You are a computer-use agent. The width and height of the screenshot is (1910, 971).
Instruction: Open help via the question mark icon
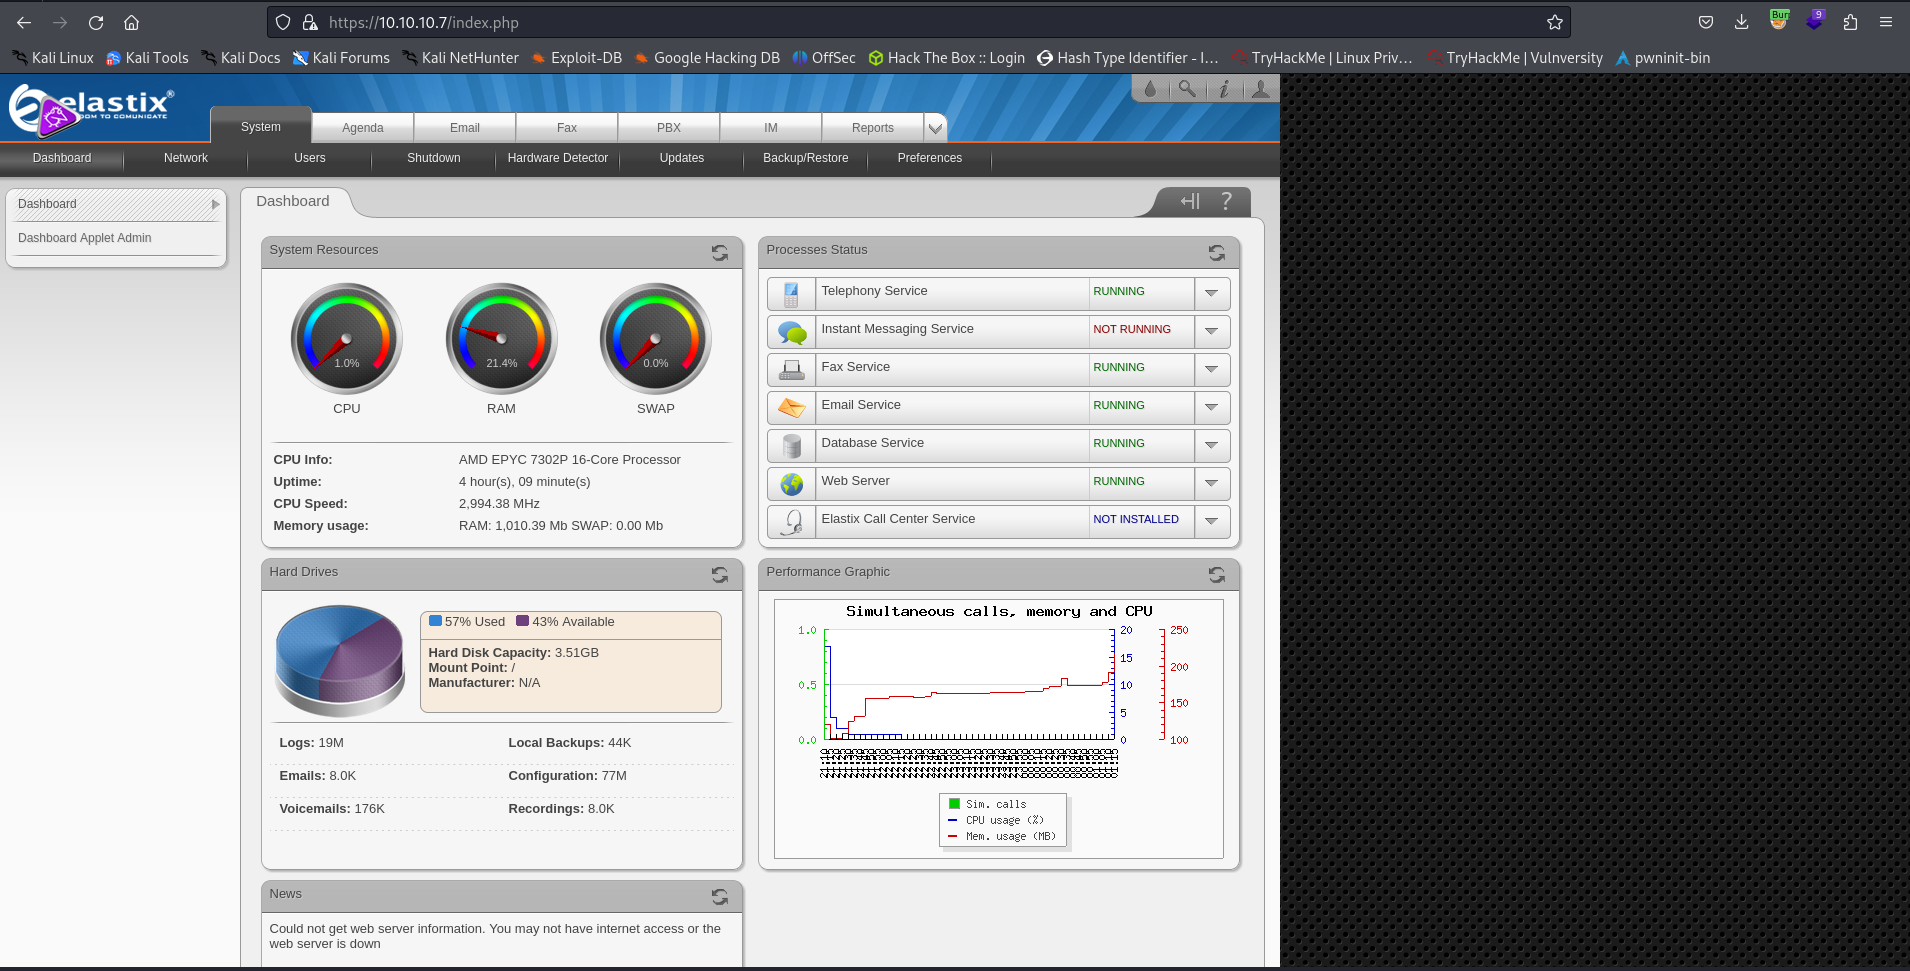(x=1227, y=201)
